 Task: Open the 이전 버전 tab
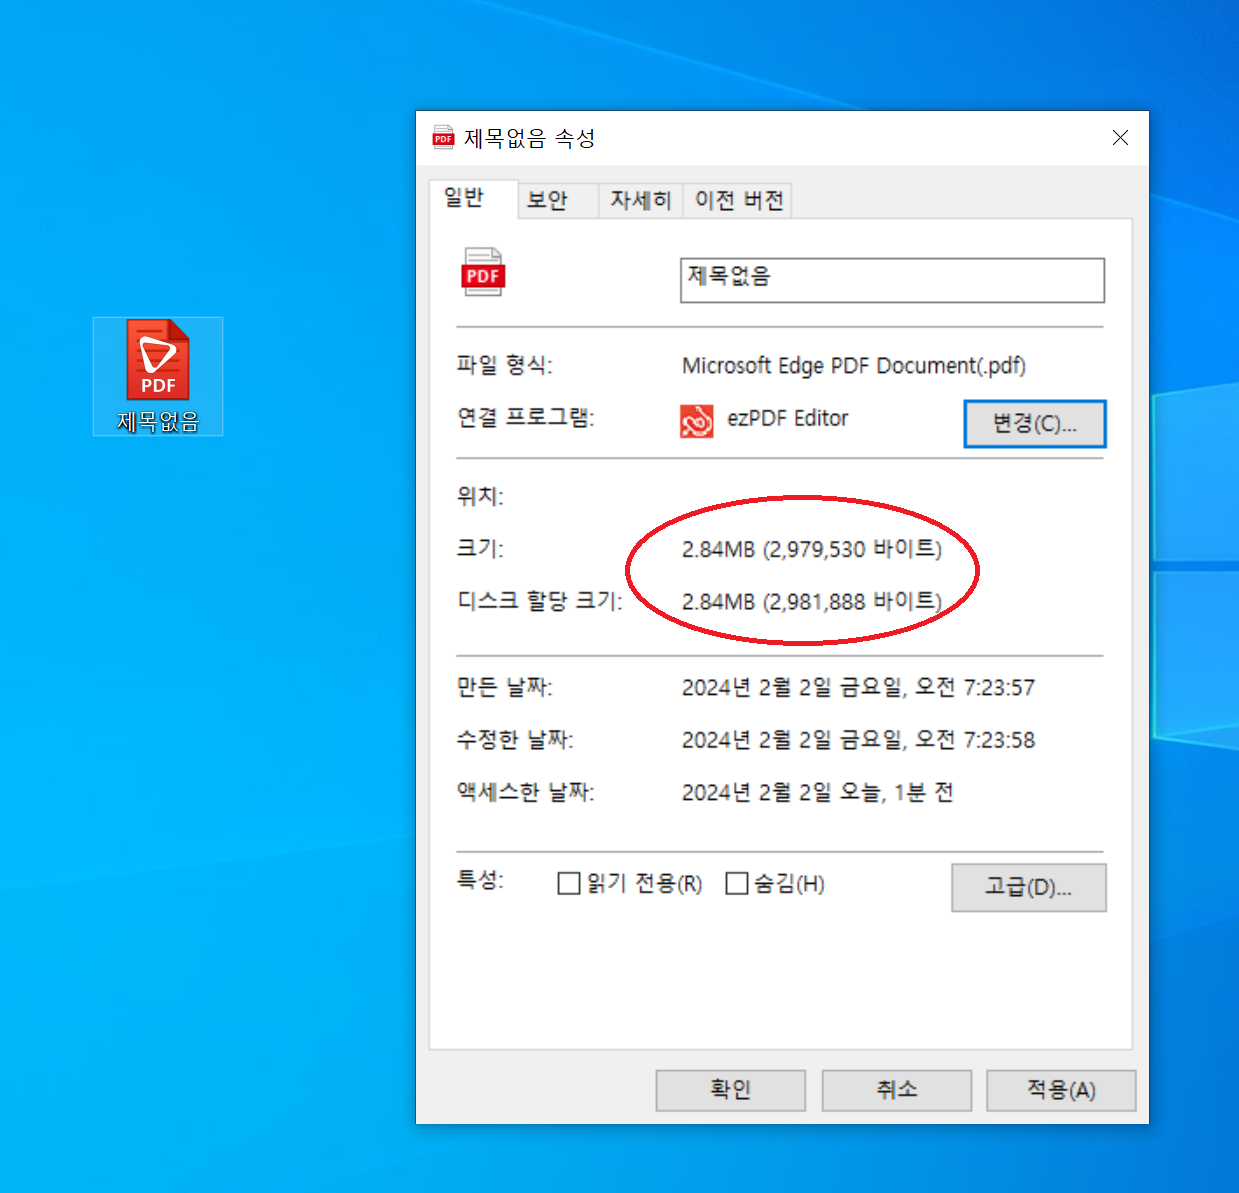tap(737, 200)
